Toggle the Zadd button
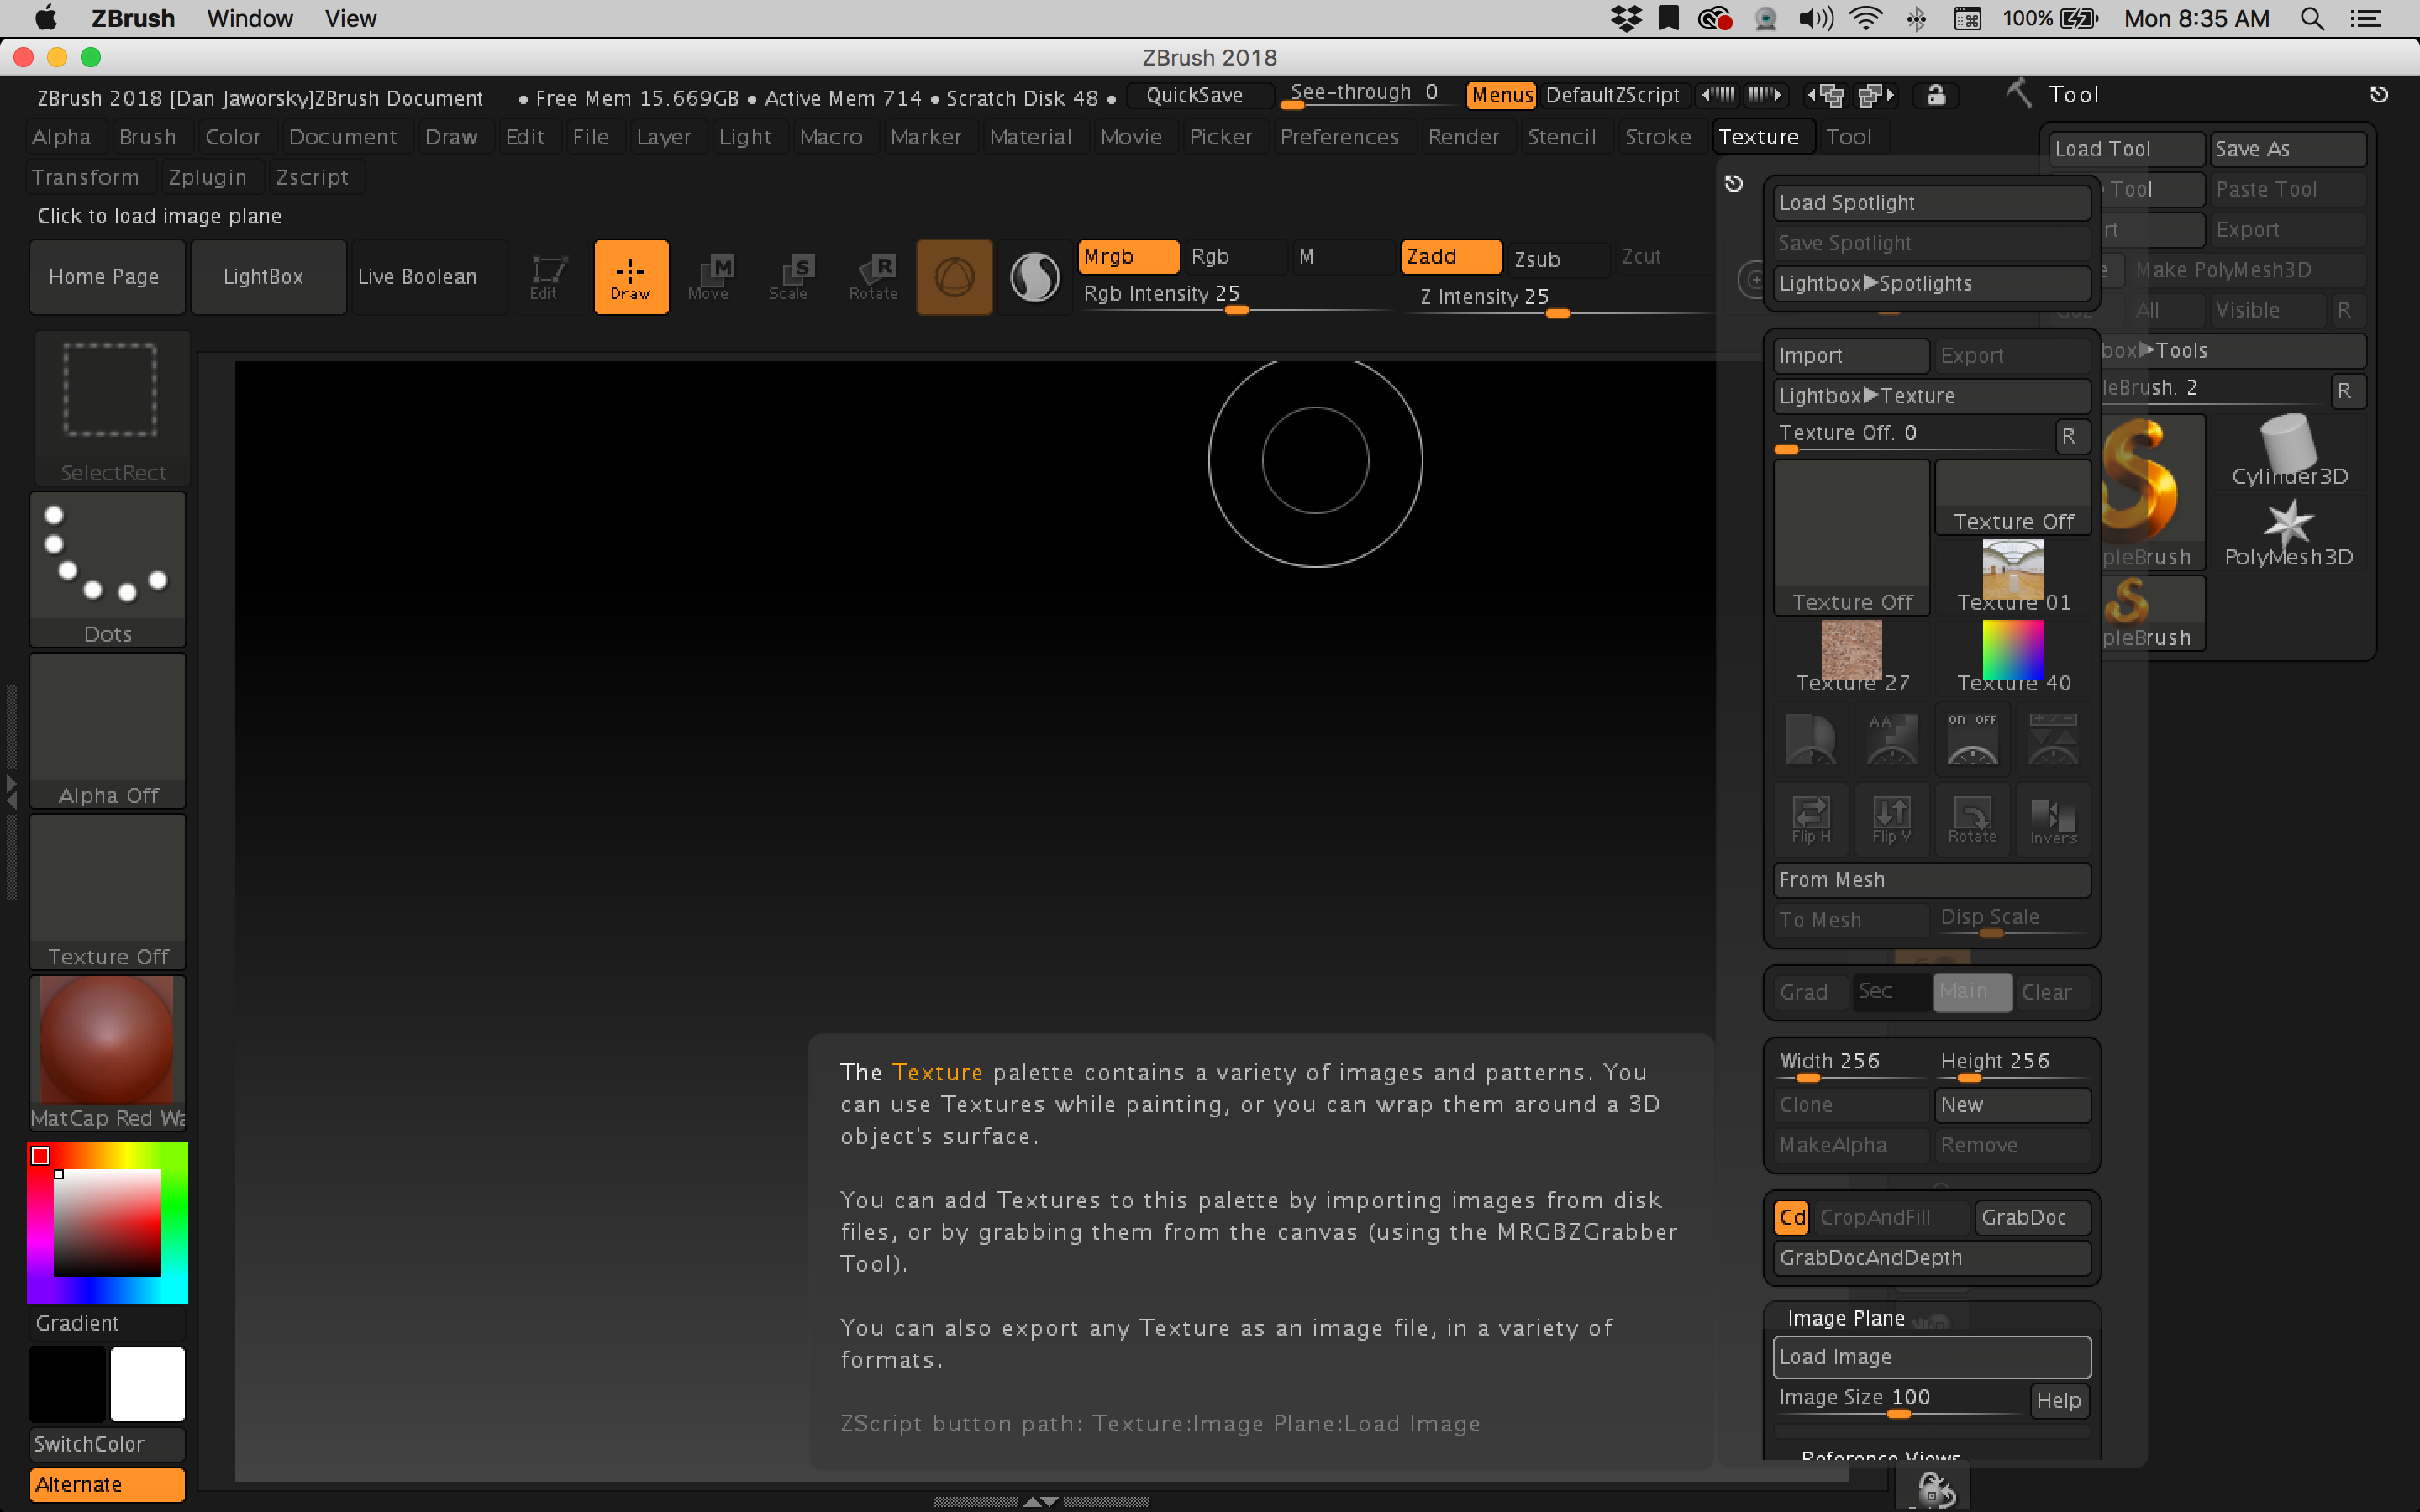2420x1512 pixels. click(1451, 257)
